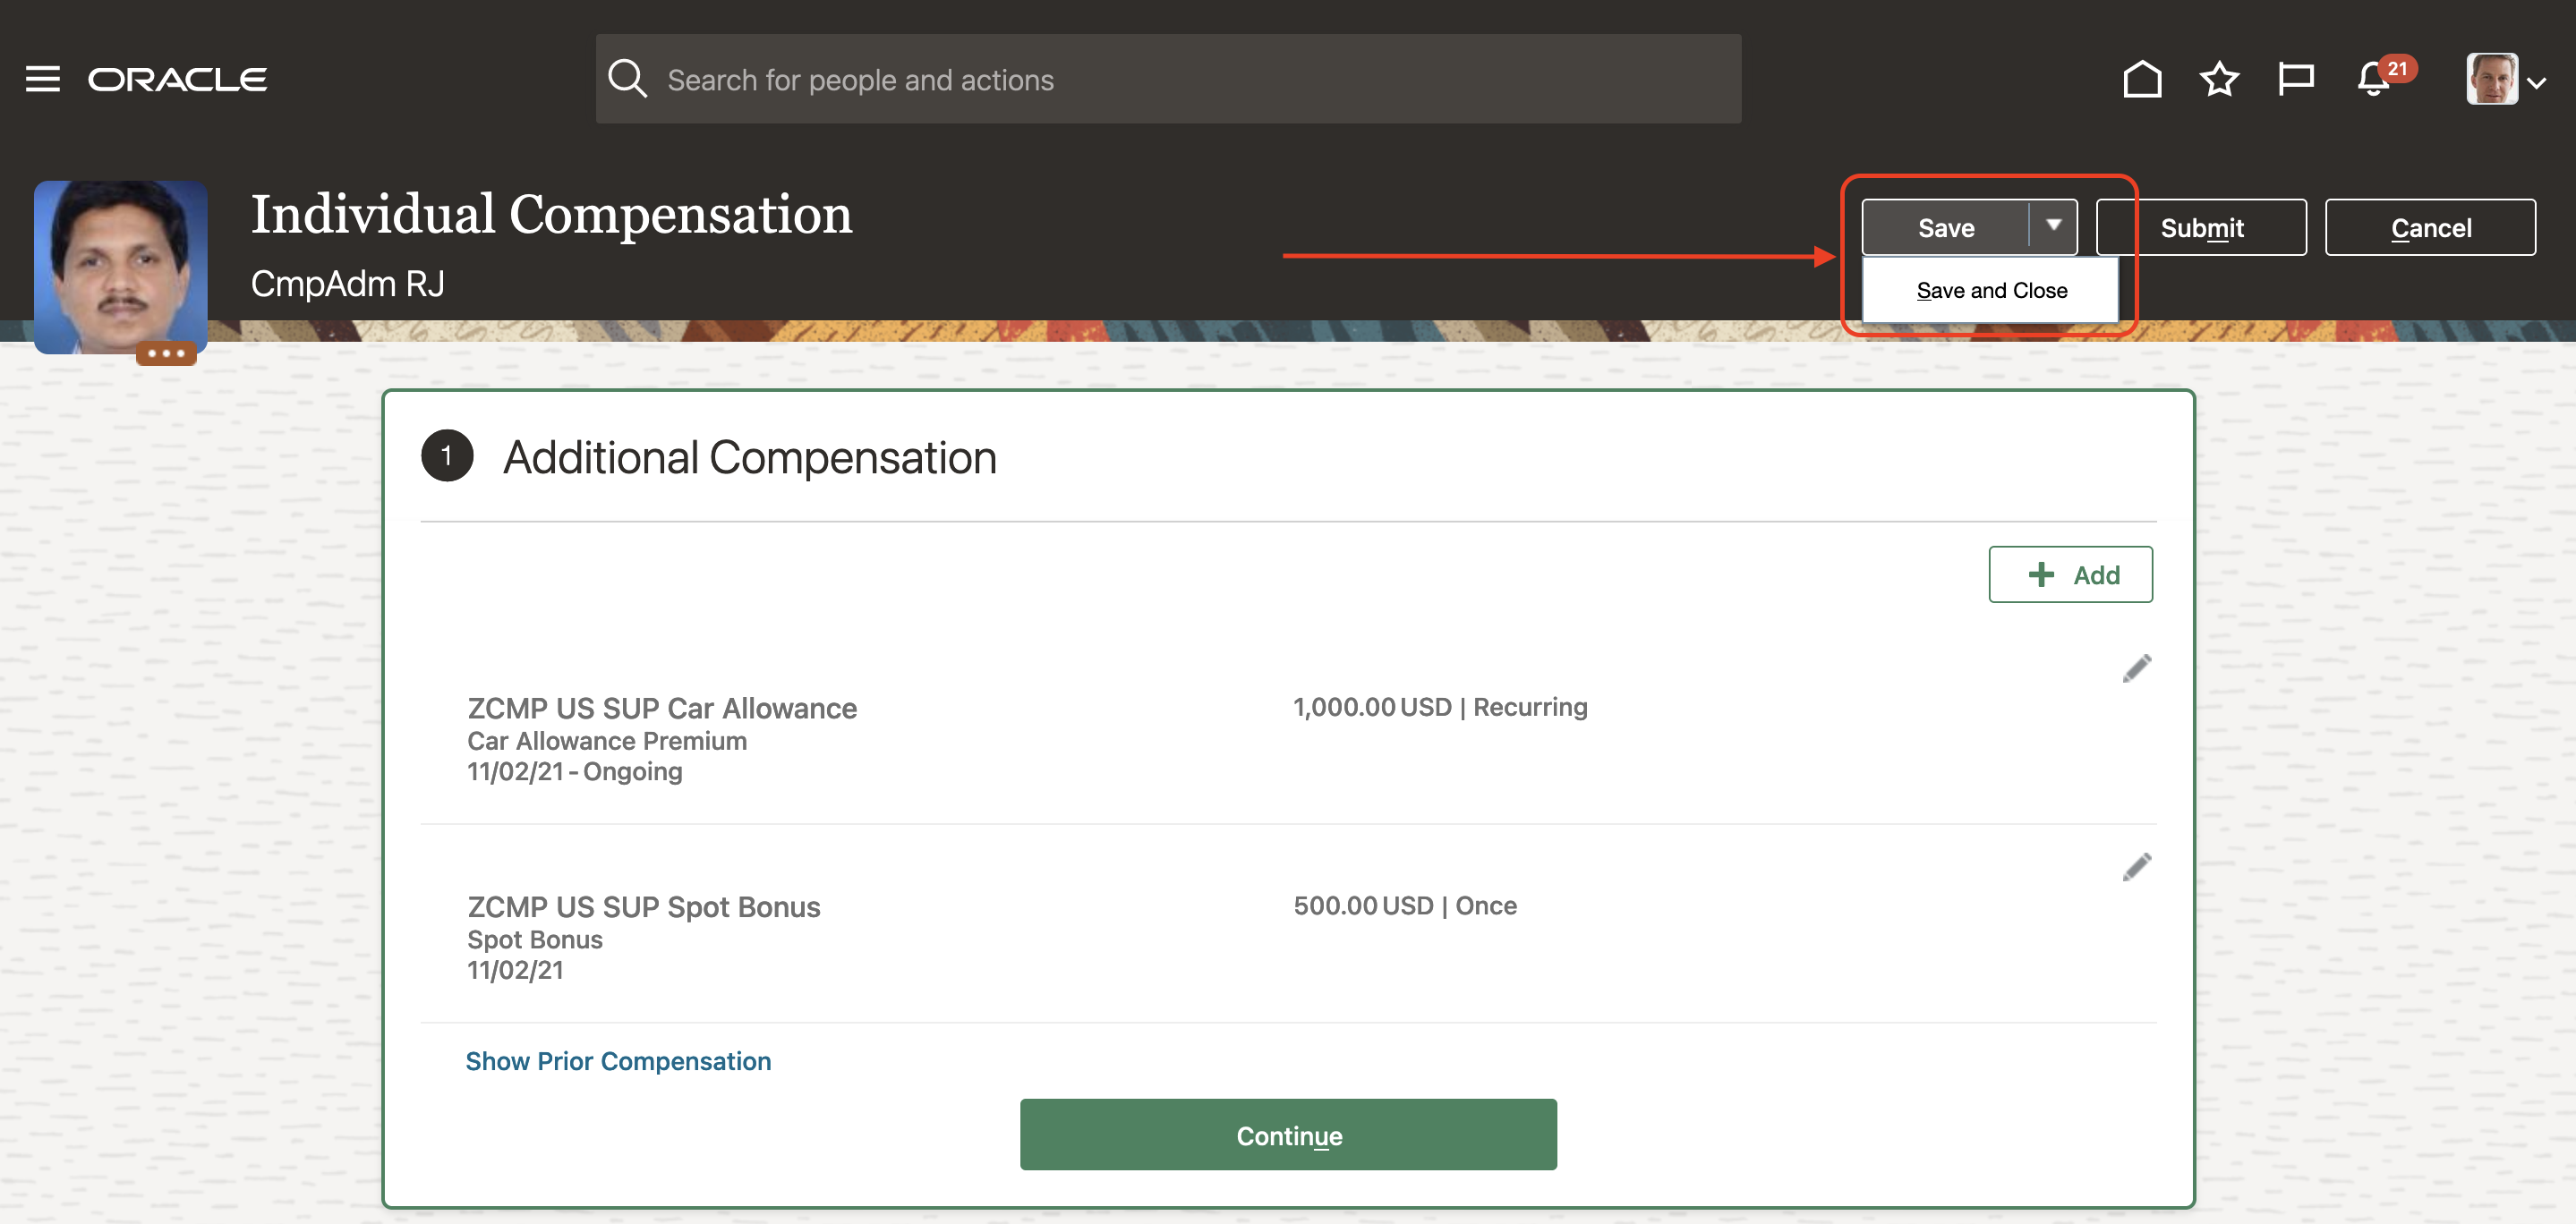Add a new compensation item
Viewport: 2576px width, 1224px height.
point(2070,575)
